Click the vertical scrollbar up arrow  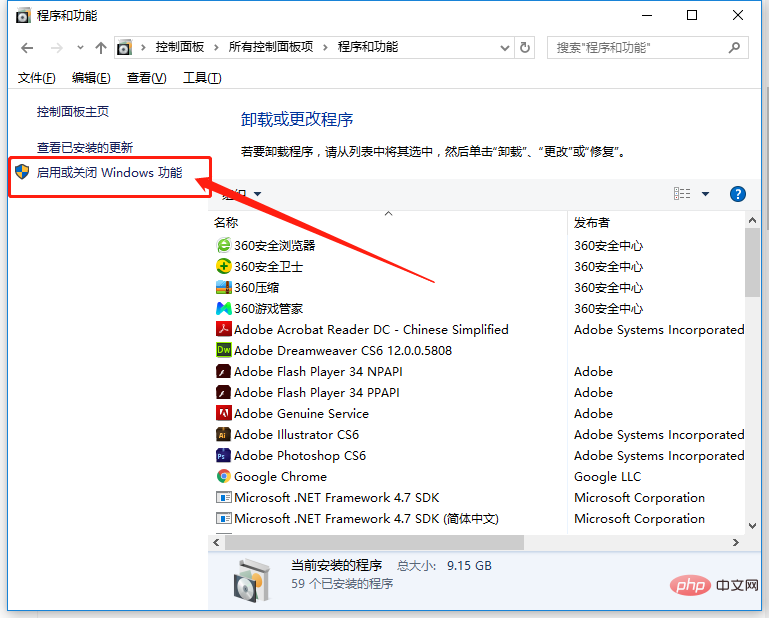pos(752,221)
